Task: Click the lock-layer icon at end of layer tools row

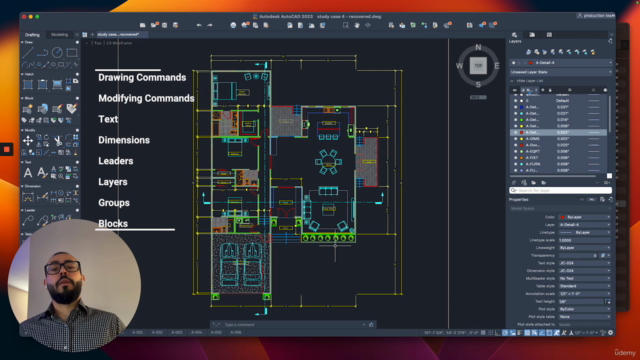Action: pos(593,52)
